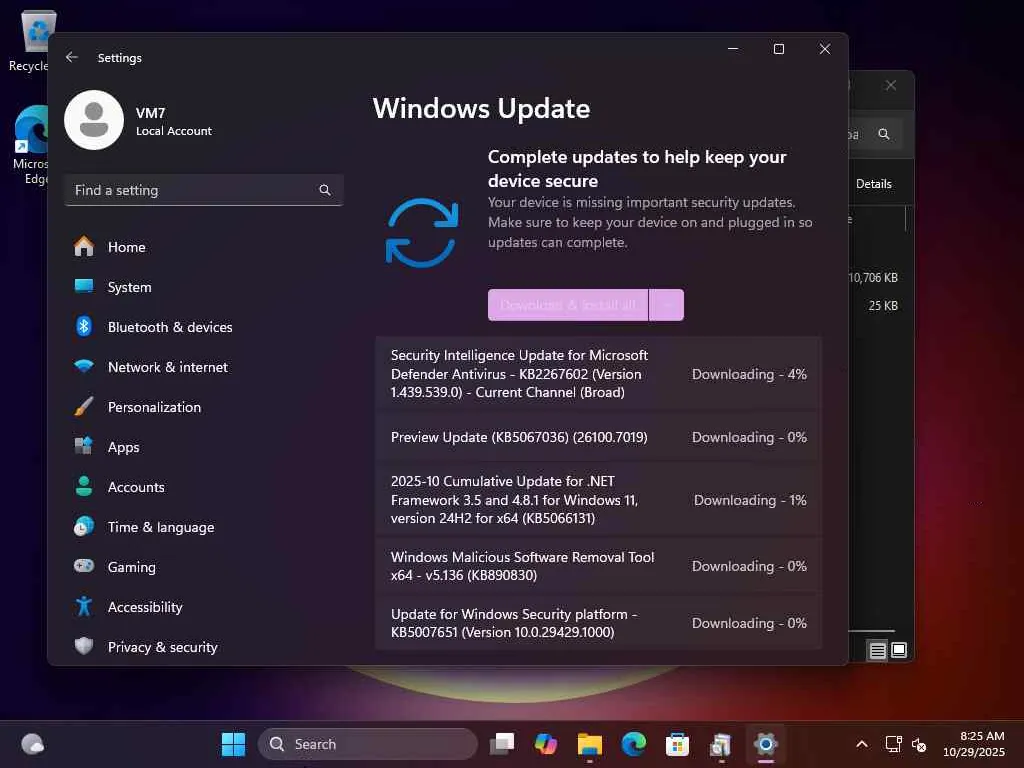Open Accessibility settings

click(x=204, y=607)
